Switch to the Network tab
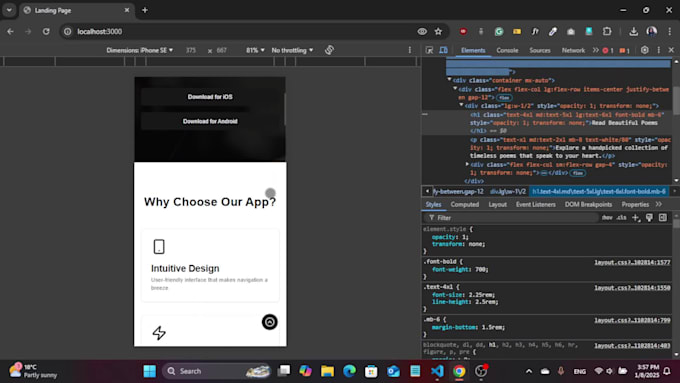The image size is (680, 383). tap(573, 50)
